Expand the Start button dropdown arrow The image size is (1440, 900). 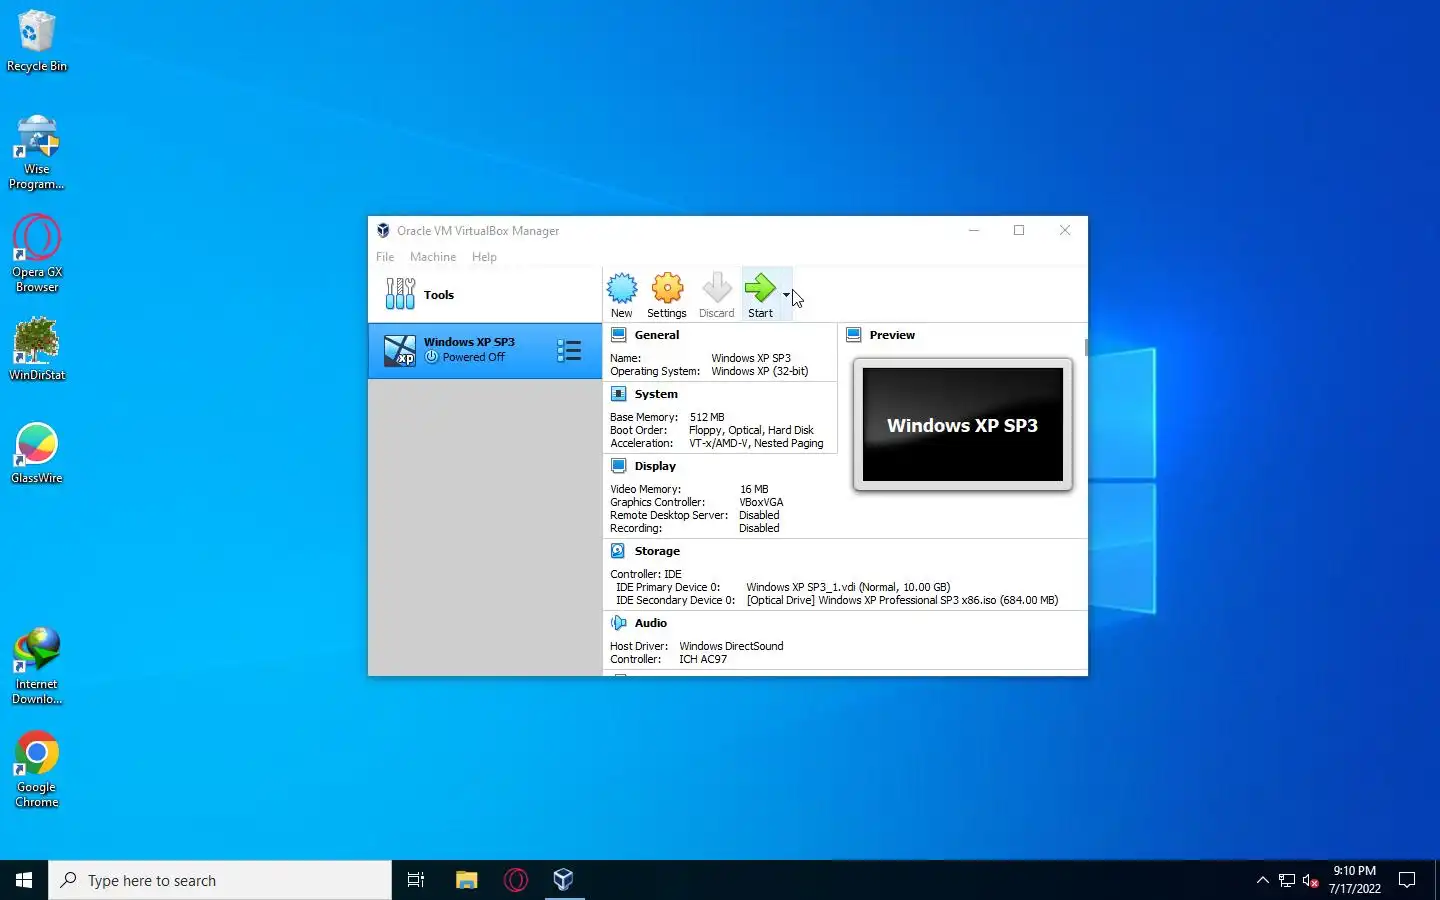[786, 295]
